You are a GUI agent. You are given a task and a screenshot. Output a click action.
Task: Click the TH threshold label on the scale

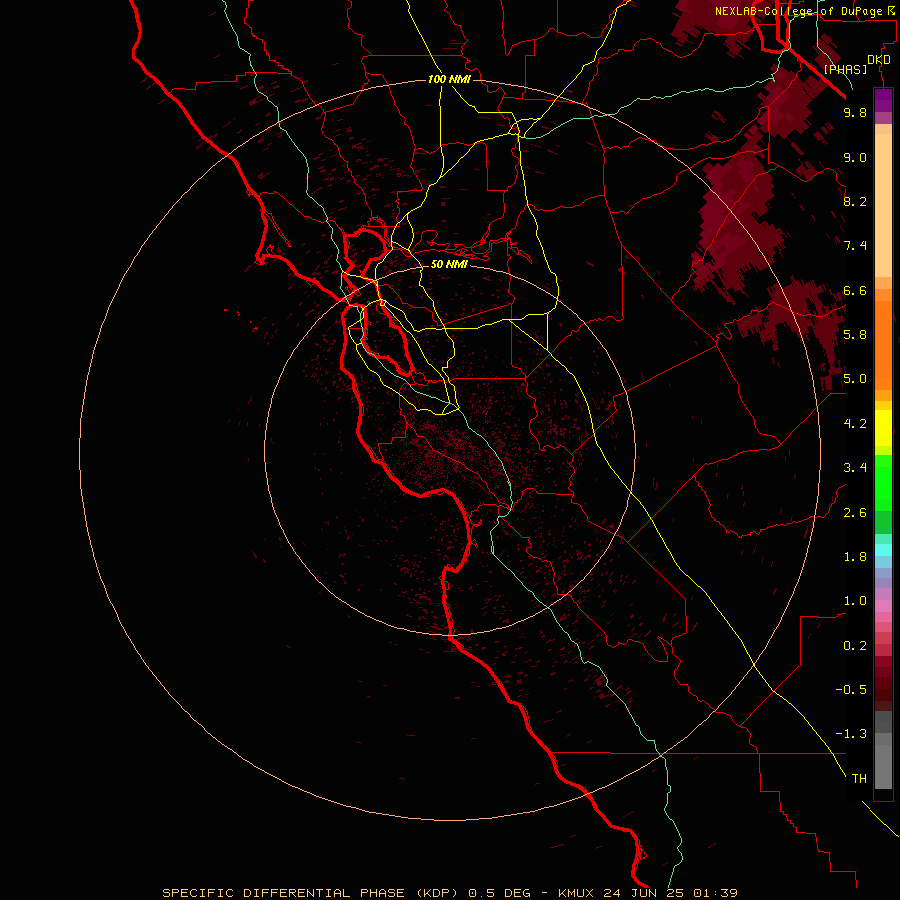point(859,779)
